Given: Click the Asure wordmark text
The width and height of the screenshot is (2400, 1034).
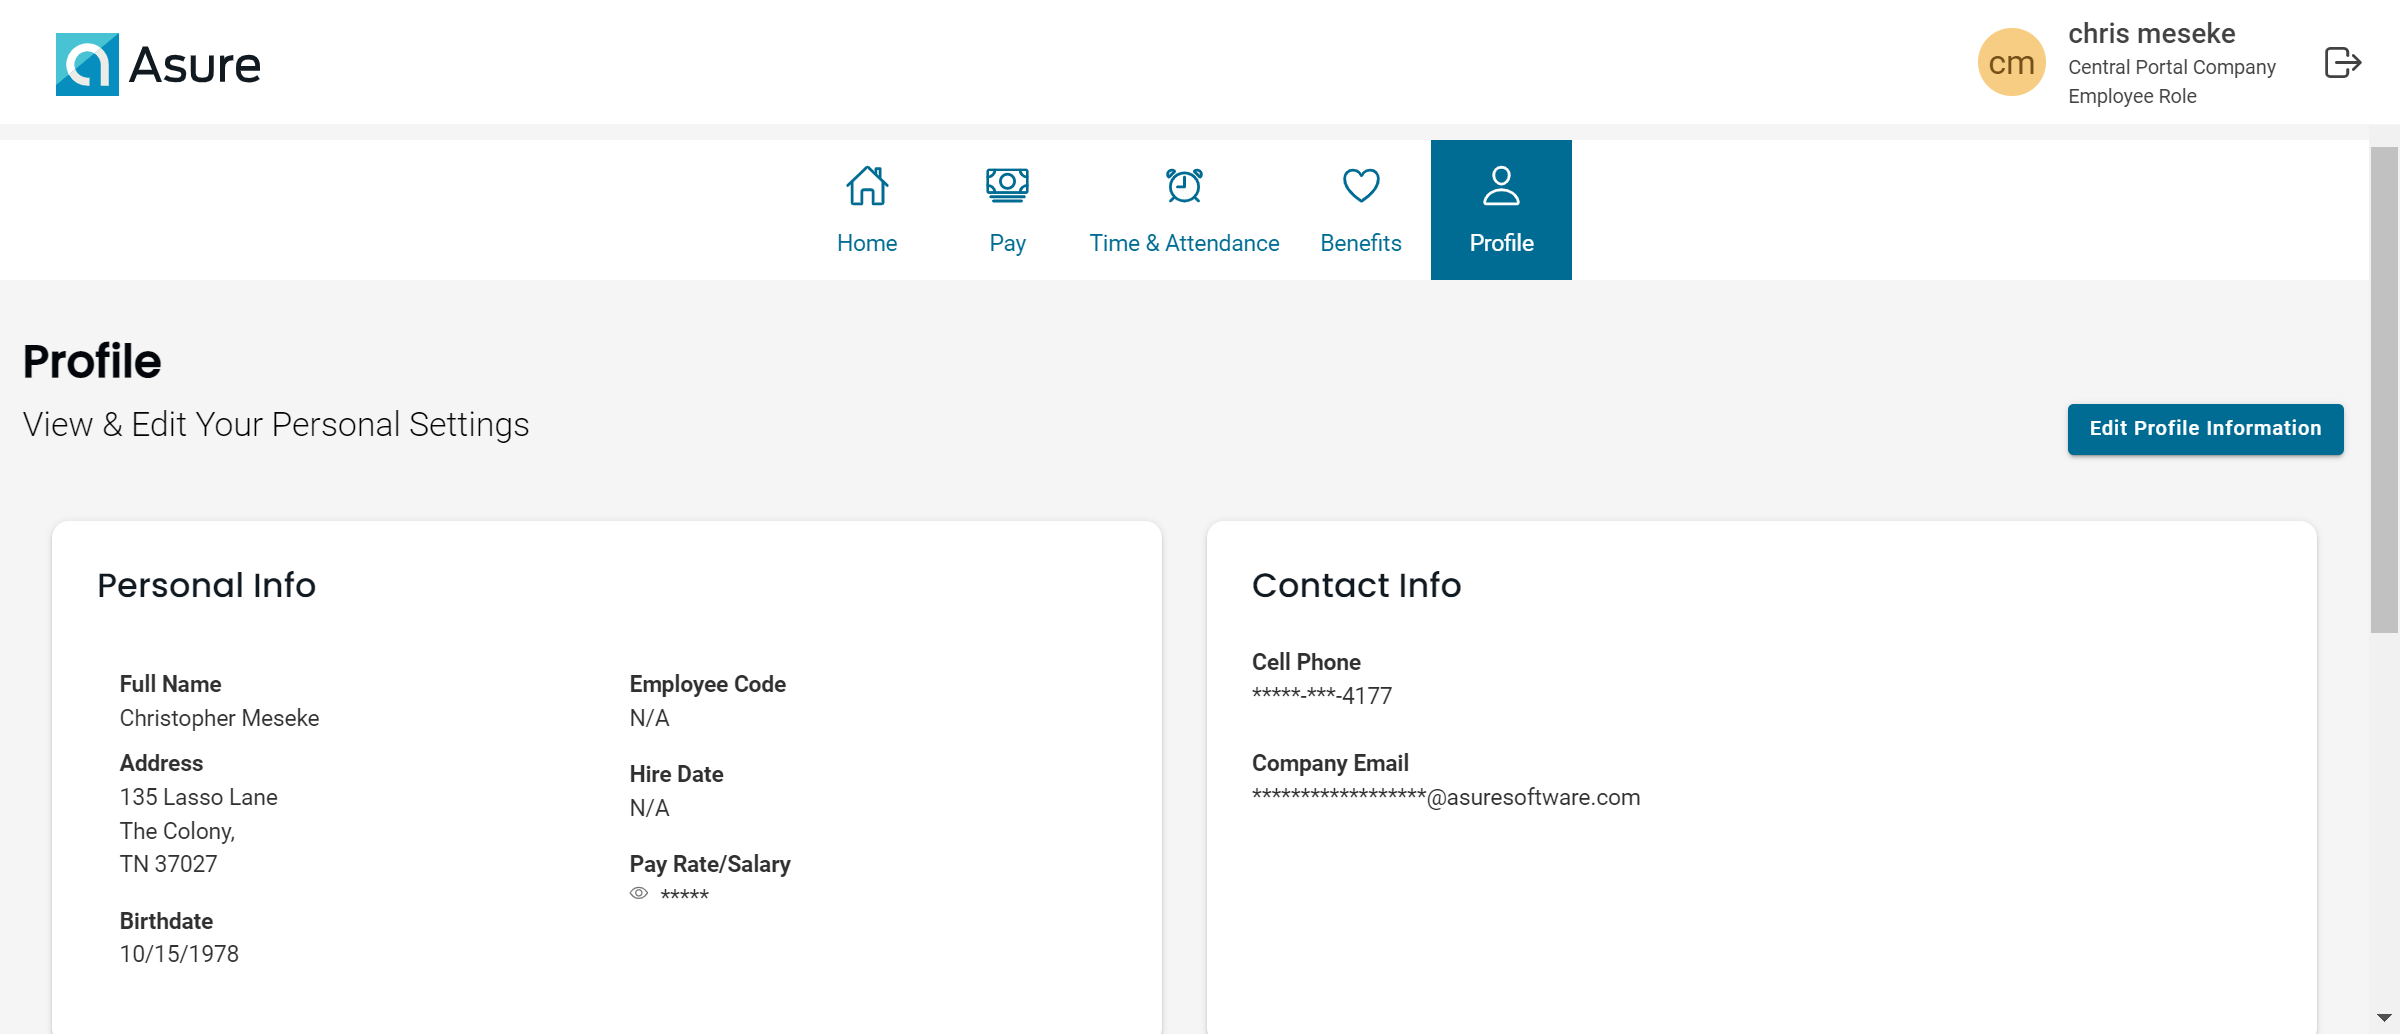Looking at the screenshot, I should [x=195, y=65].
